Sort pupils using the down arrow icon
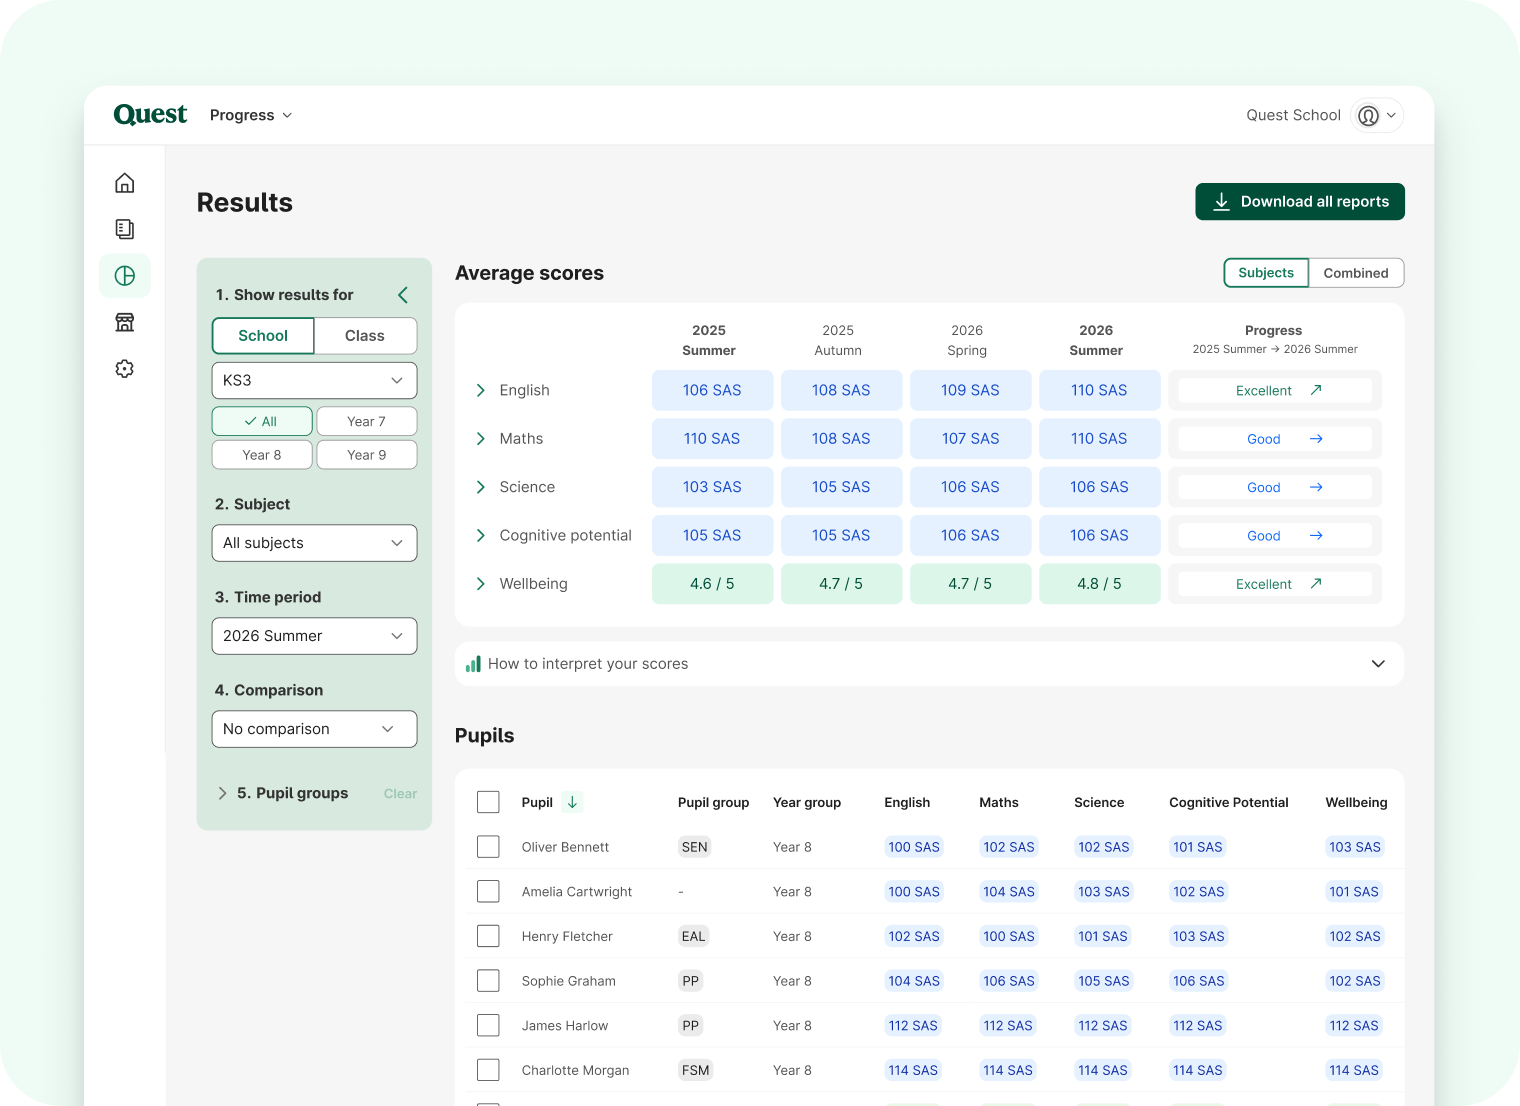 (572, 802)
